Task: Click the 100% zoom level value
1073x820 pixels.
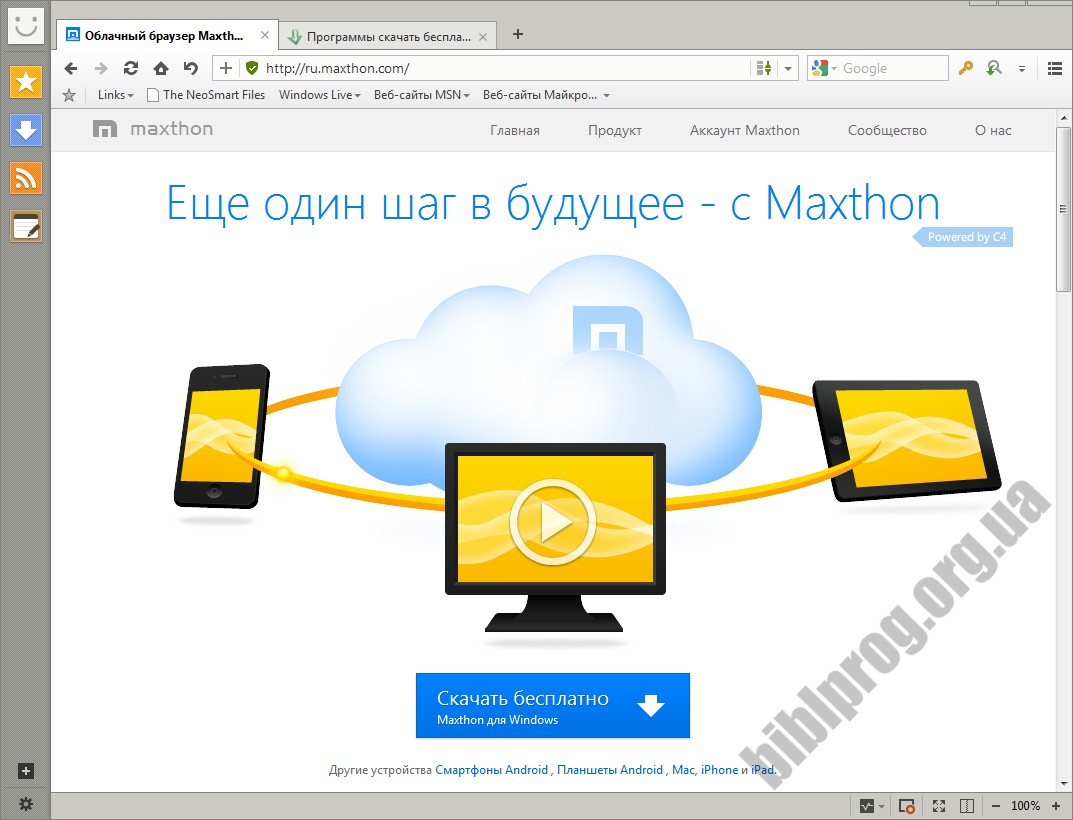Action: click(1026, 806)
